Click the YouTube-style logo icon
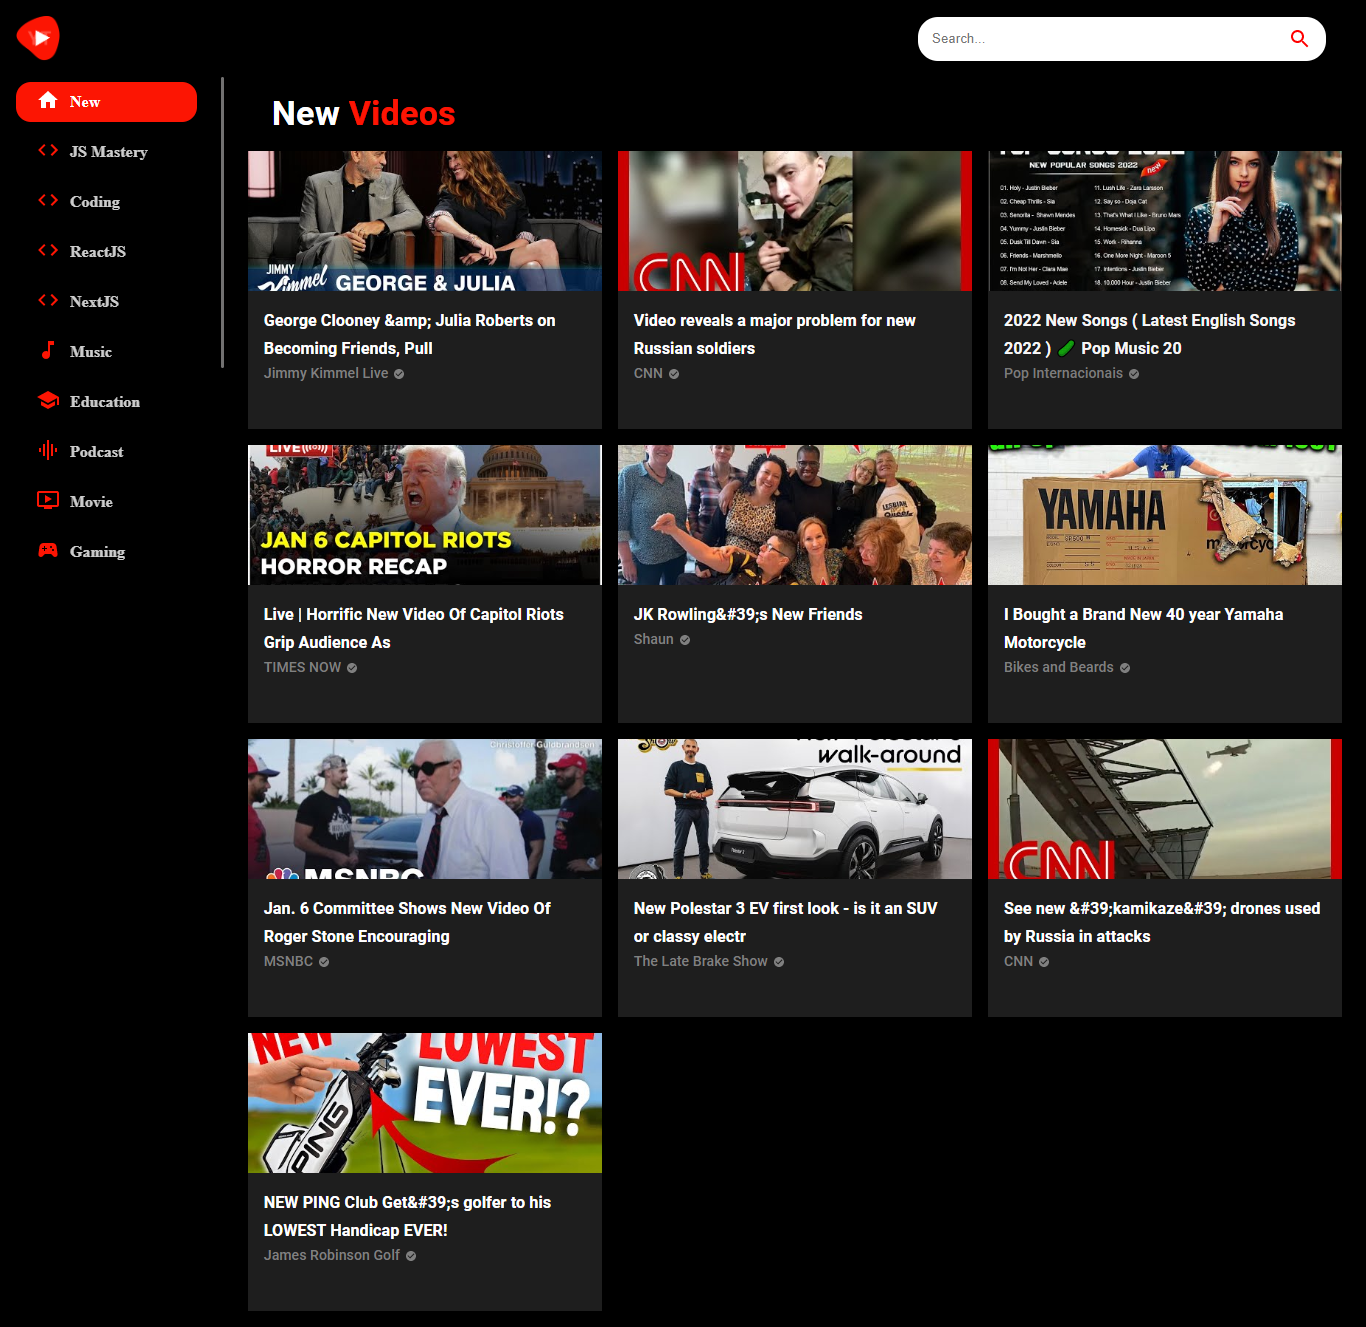The image size is (1366, 1327). click(38, 37)
